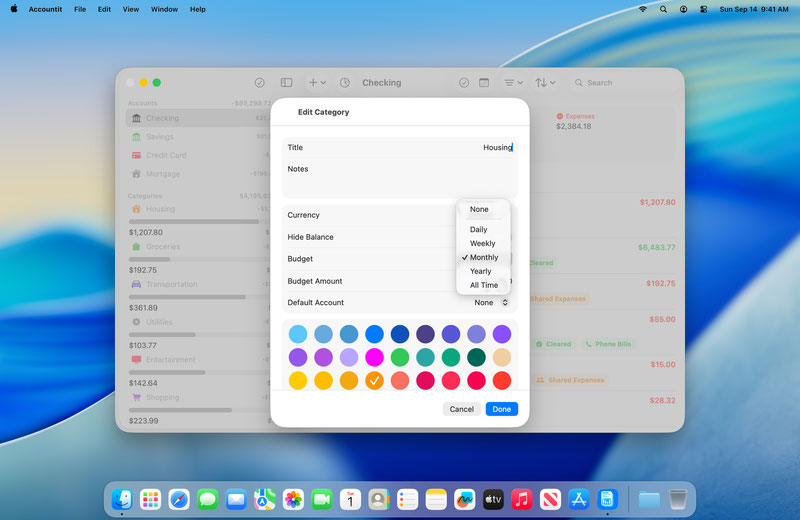Viewport: 800px width, 520px height.
Task: Click the clock history icon in toolbar
Action: point(345,83)
